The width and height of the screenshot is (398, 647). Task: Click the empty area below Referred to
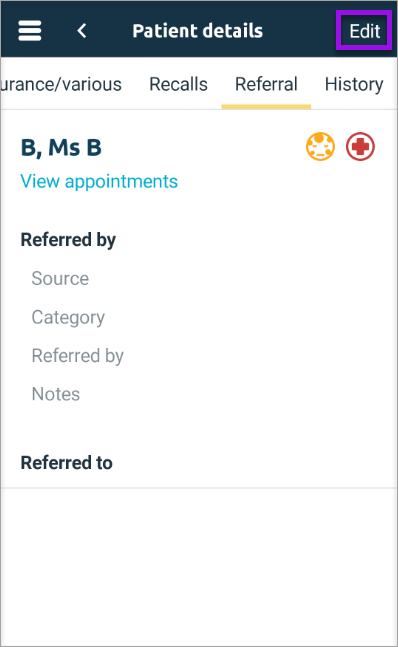coord(199,567)
